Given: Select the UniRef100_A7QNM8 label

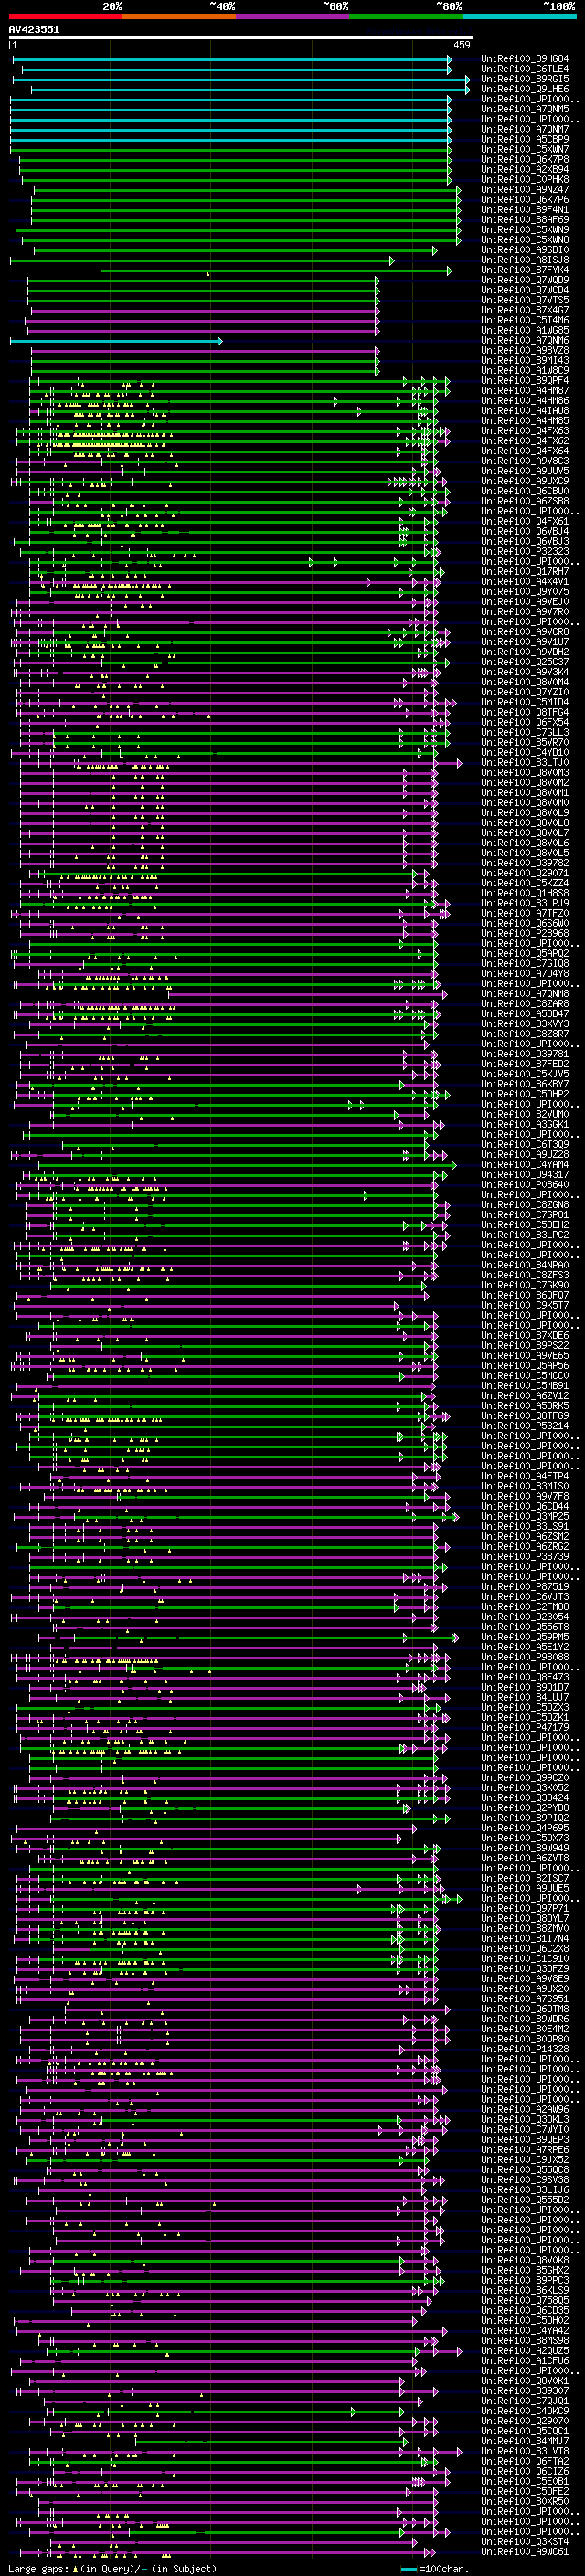Looking at the screenshot, I should click(525, 993).
